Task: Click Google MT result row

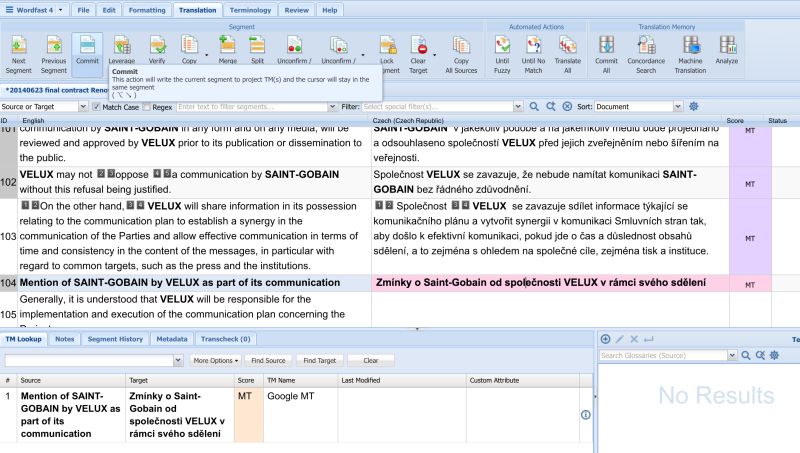Action: click(296, 415)
